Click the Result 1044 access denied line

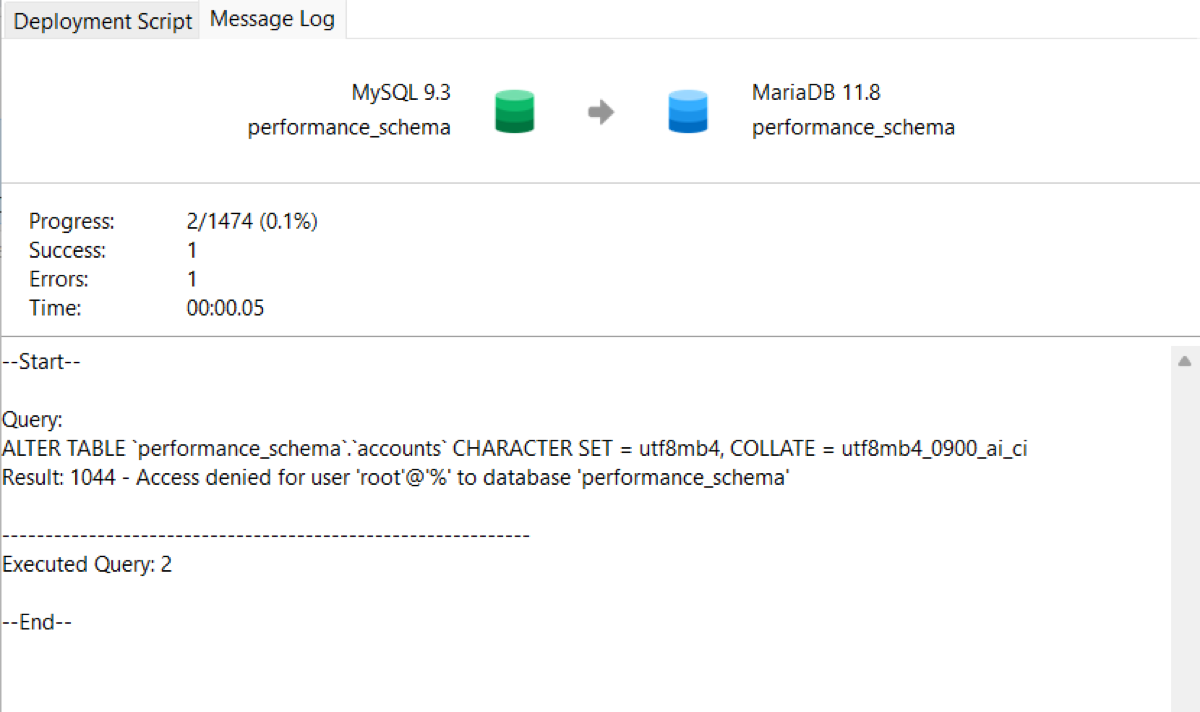tap(396, 478)
